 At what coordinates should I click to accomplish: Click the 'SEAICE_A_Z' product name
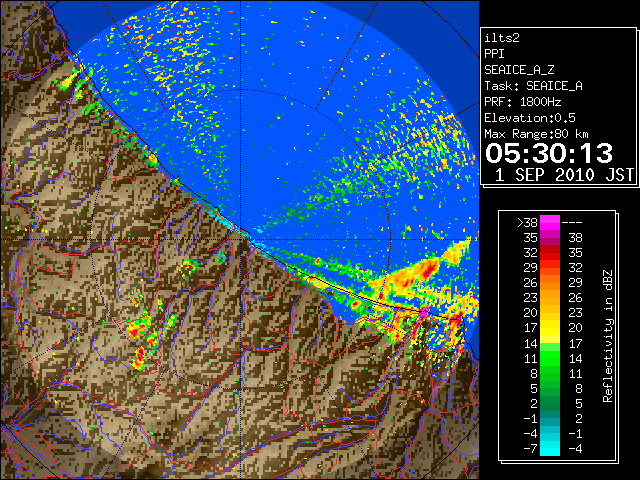click(x=519, y=70)
